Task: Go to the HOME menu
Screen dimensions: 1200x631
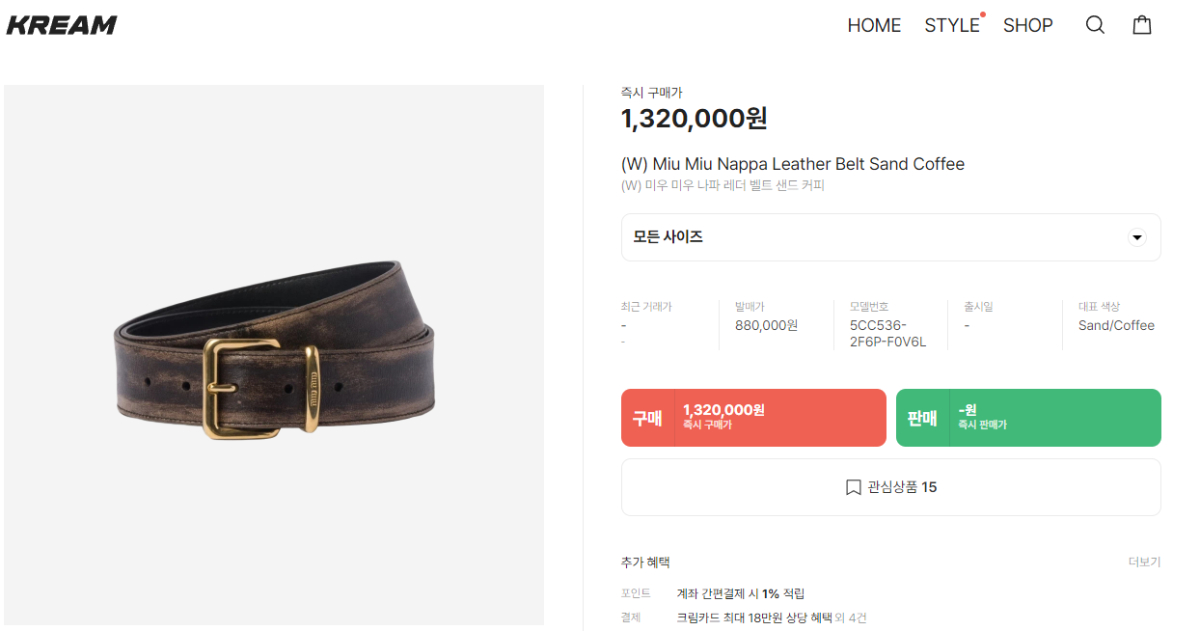Action: coord(874,26)
